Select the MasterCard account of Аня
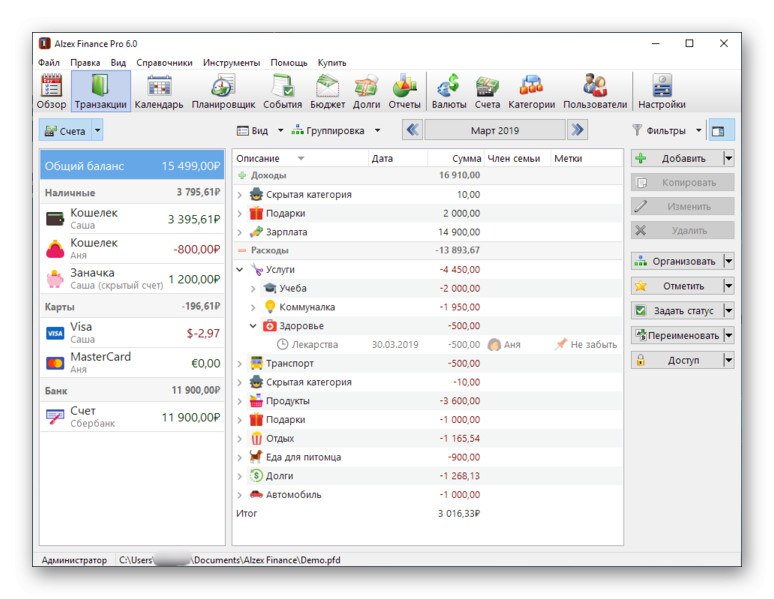The height and width of the screenshot is (599, 774). (132, 363)
